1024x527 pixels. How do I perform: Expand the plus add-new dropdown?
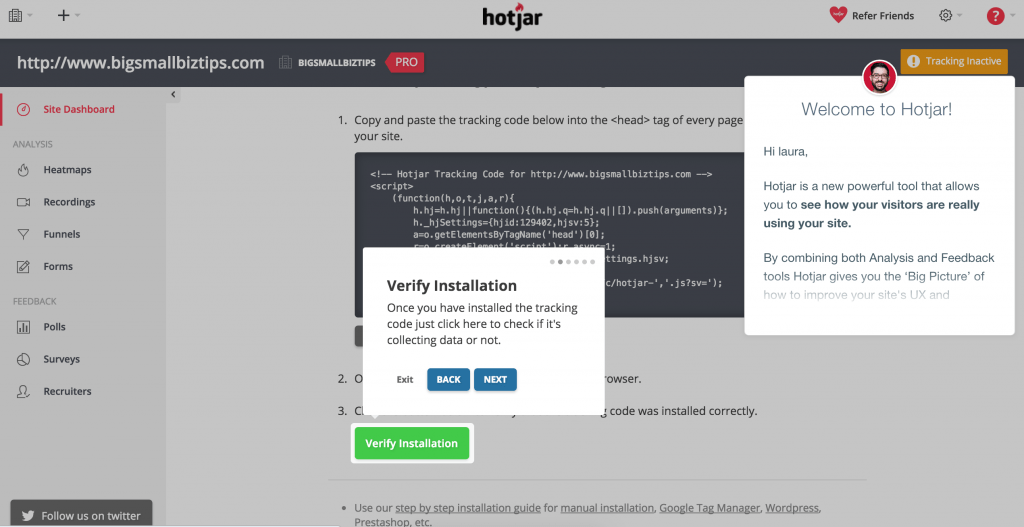[68, 15]
